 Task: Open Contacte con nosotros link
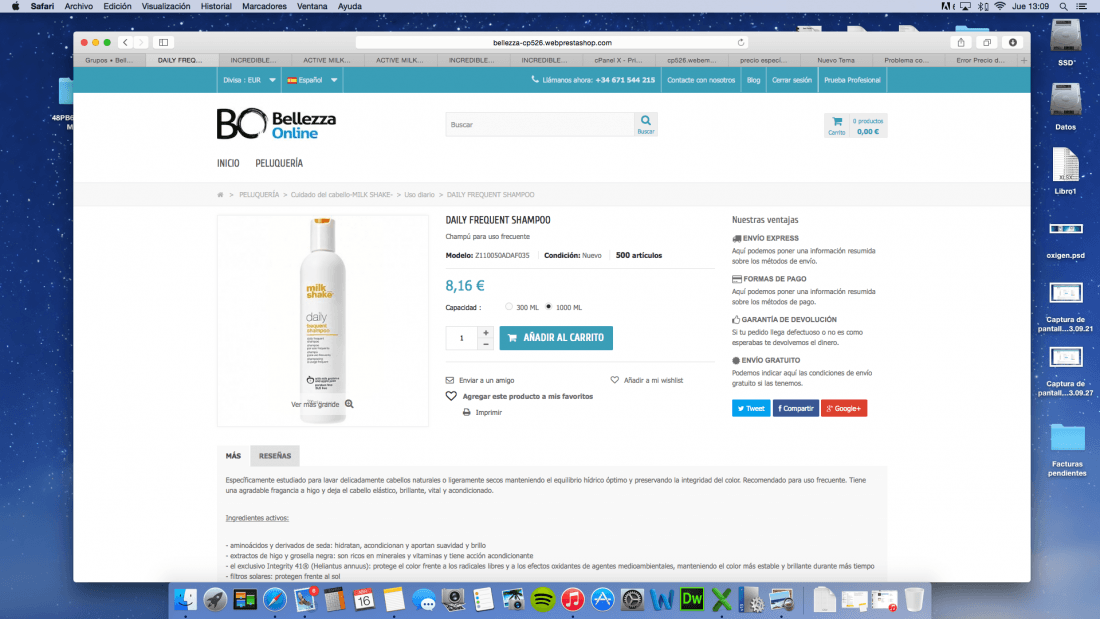pyautogui.click(x=701, y=80)
